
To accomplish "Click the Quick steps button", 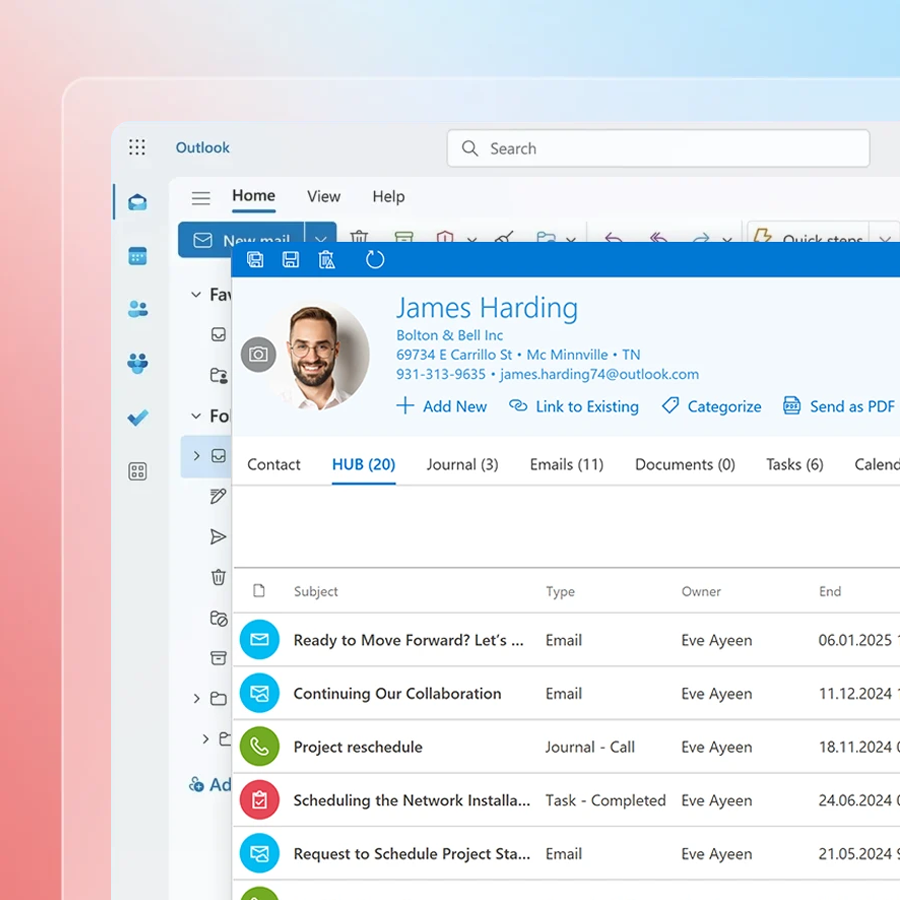I will pos(808,238).
